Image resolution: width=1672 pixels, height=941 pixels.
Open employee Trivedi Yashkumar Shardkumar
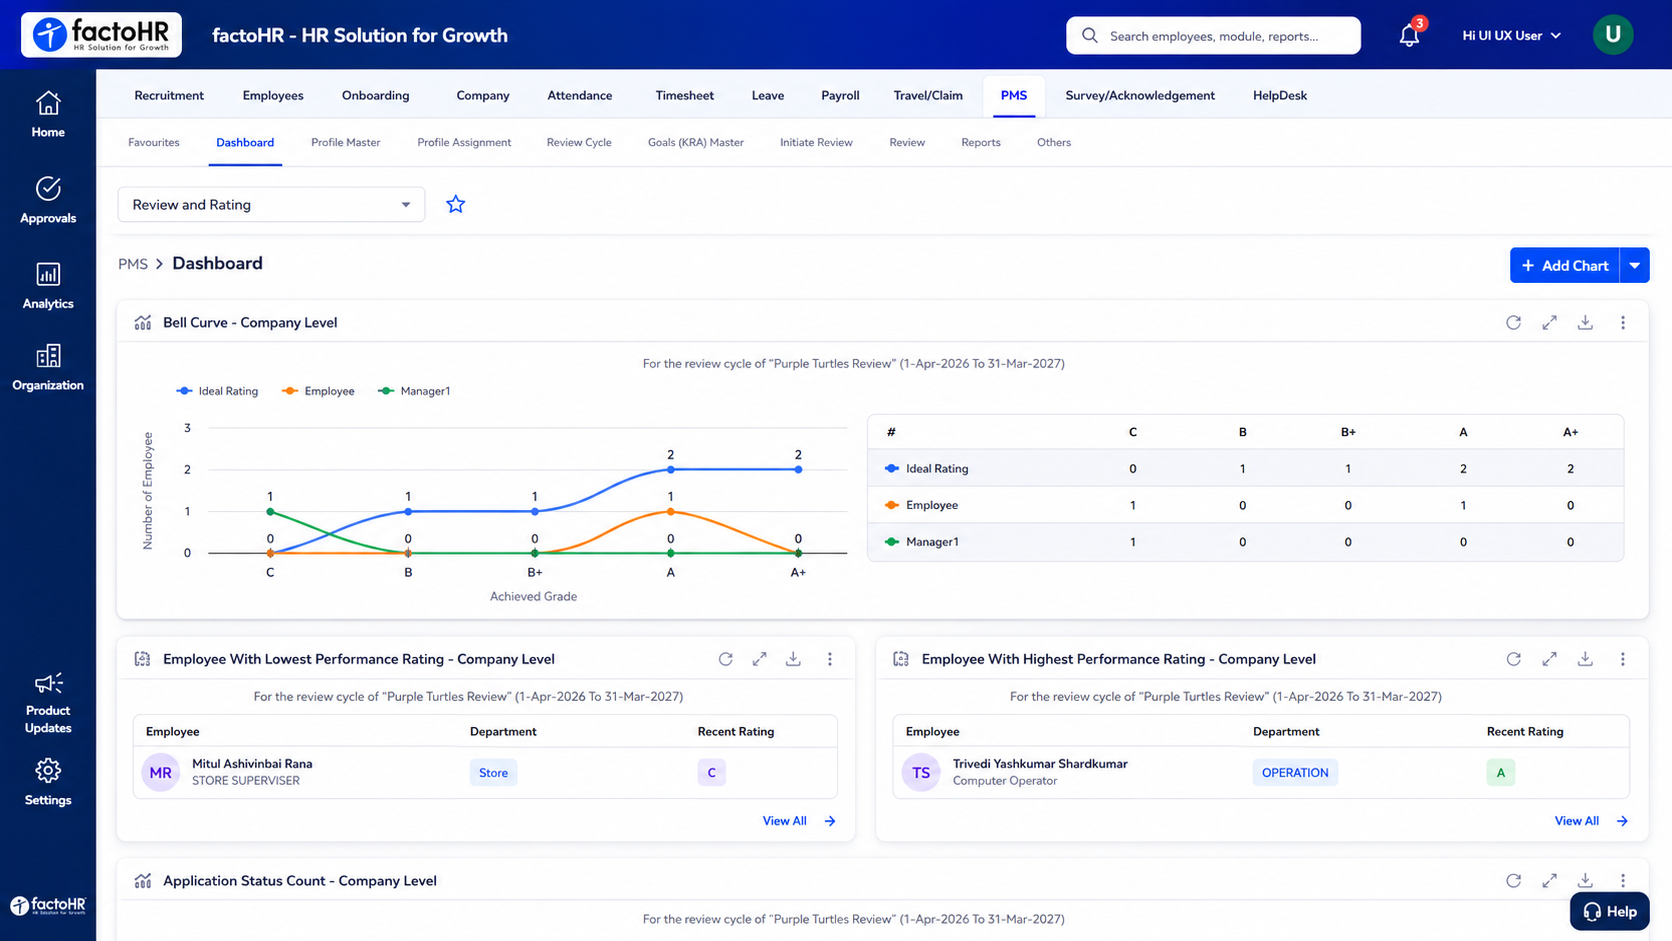coord(1040,764)
